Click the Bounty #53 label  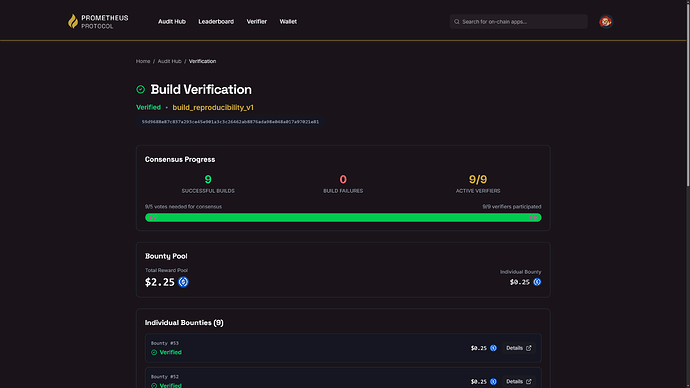coord(165,343)
